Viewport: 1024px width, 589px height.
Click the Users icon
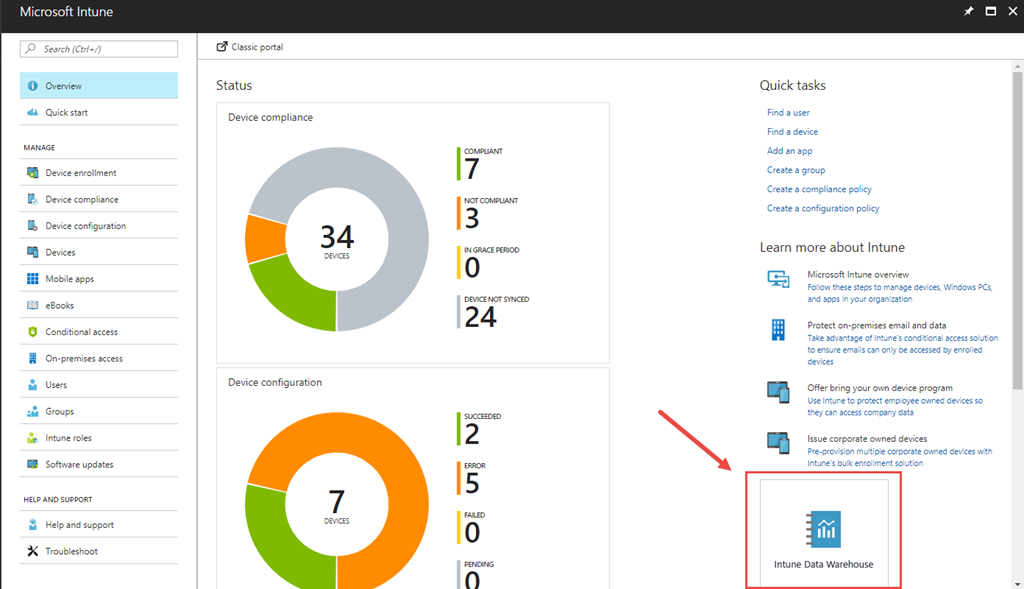[x=33, y=385]
